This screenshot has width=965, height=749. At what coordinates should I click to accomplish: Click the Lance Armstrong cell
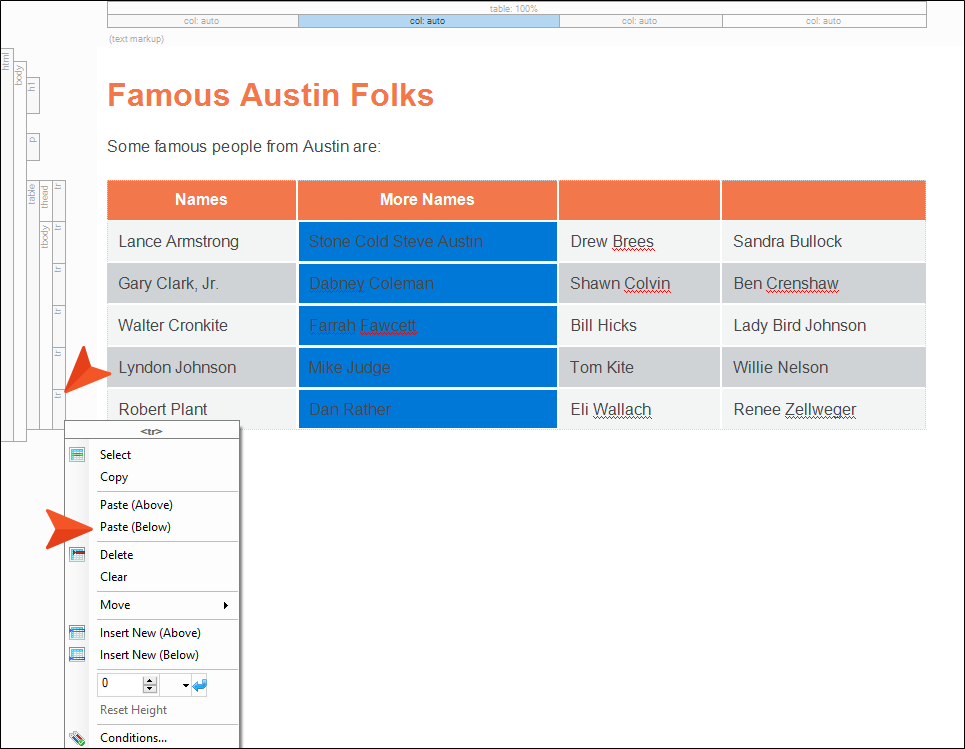point(202,242)
